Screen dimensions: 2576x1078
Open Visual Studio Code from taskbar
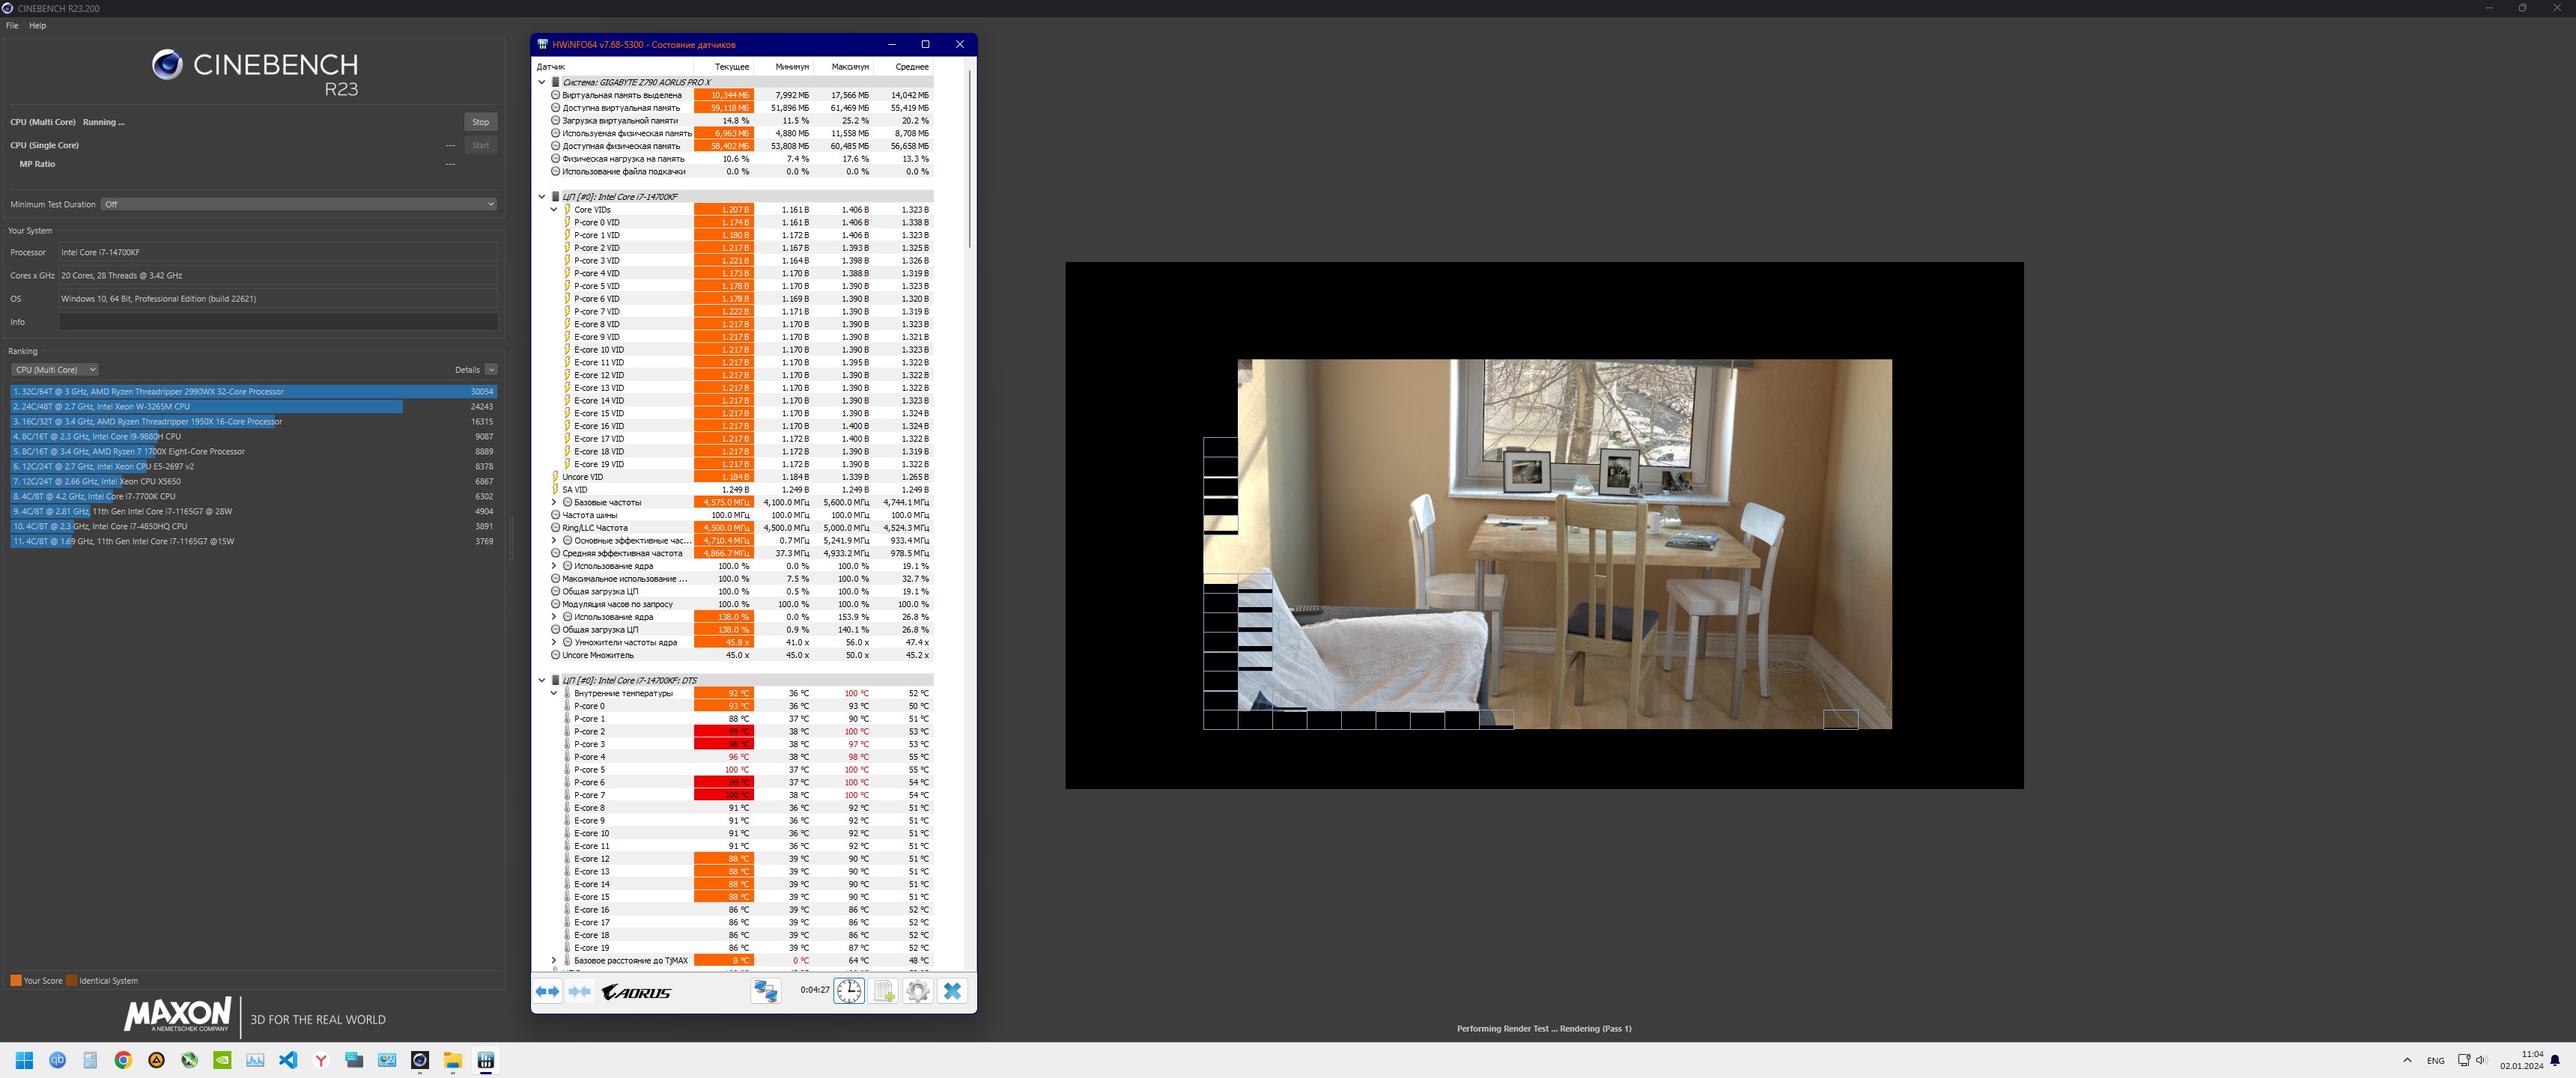coord(288,1060)
